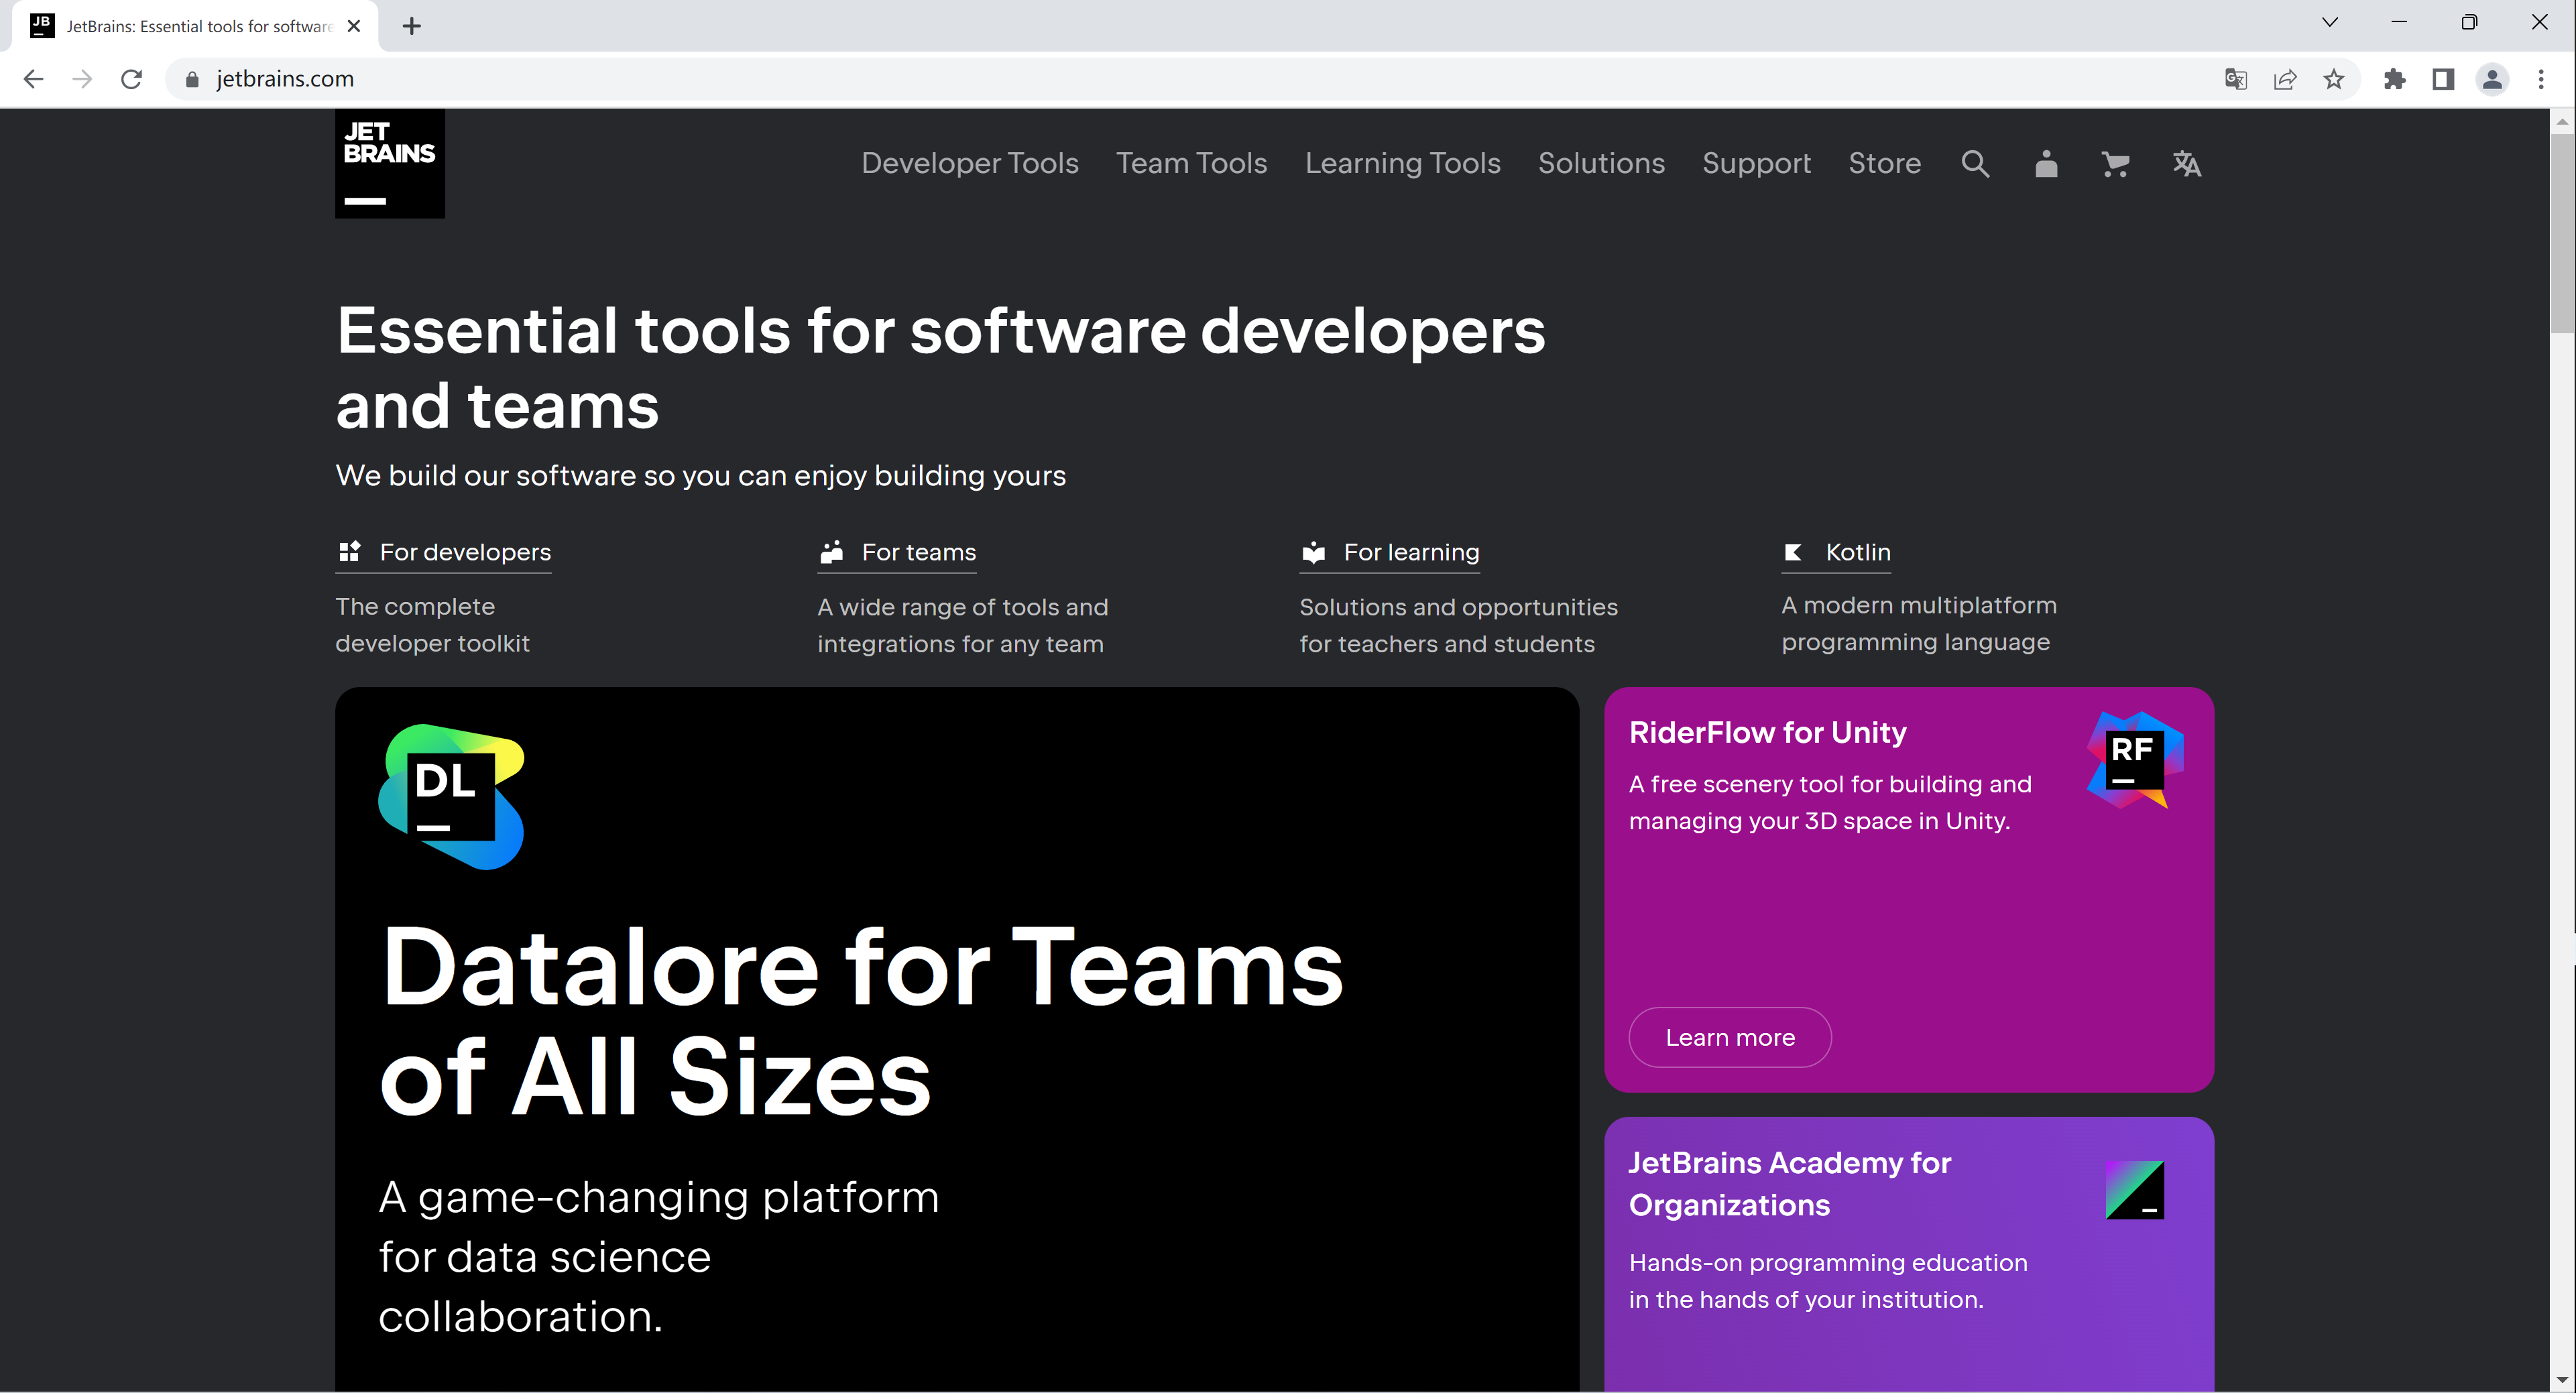The image size is (2576, 1393).
Task: Click the page vertical scrollbar thumb
Action: click(2561, 232)
